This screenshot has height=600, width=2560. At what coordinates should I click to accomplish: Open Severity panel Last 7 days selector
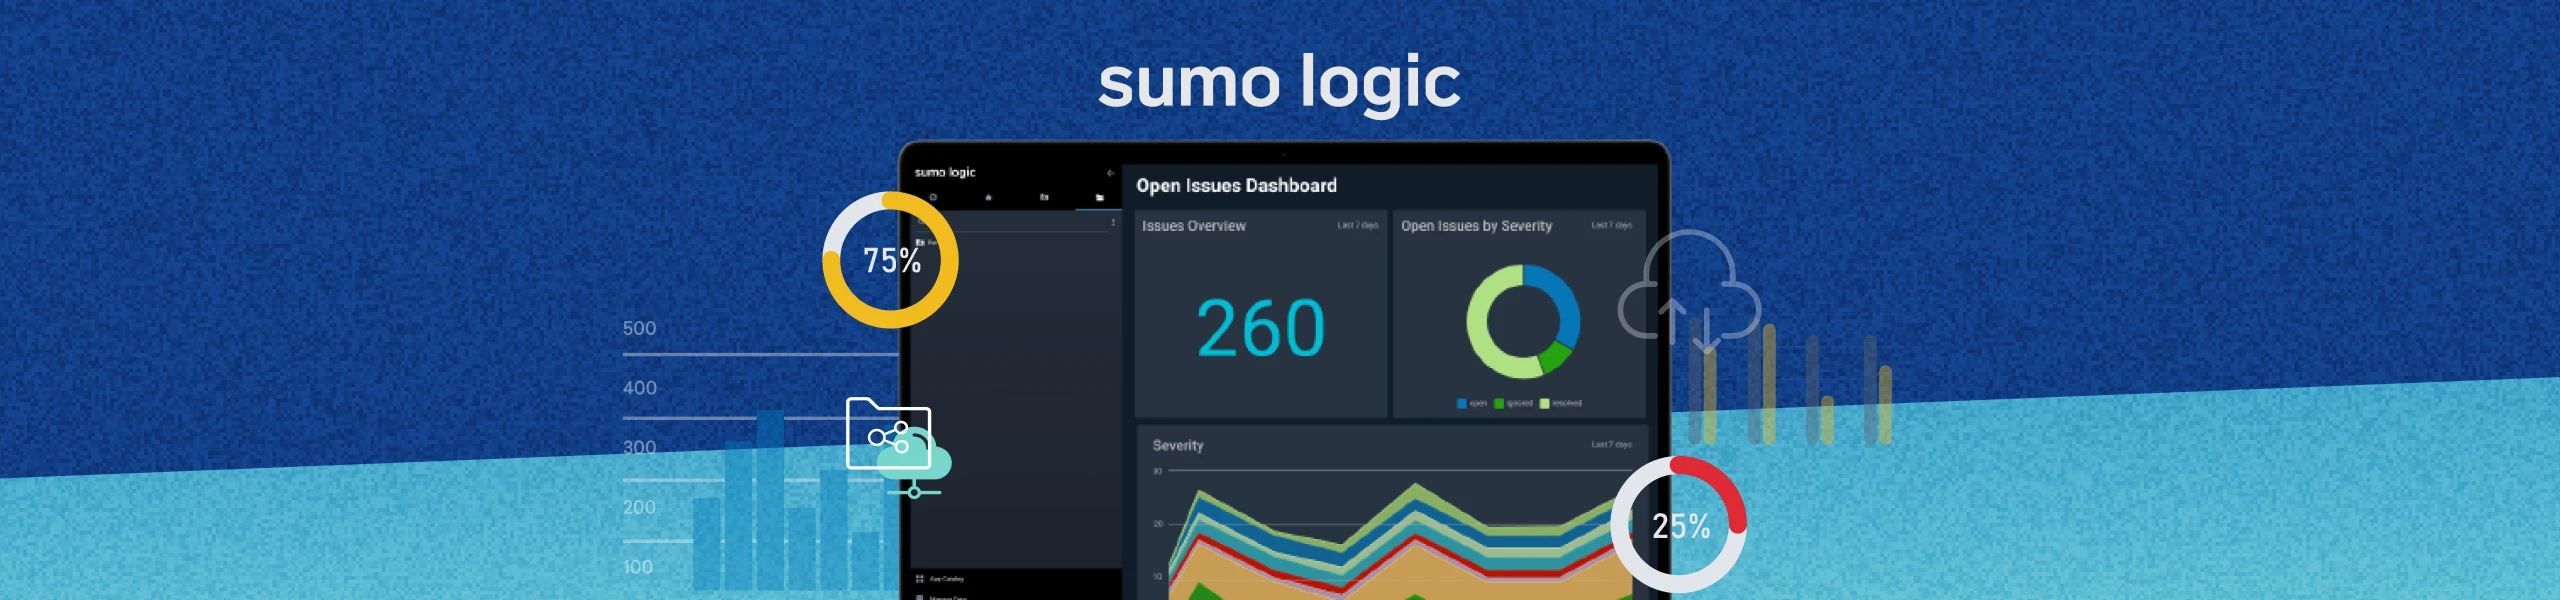tap(1611, 445)
